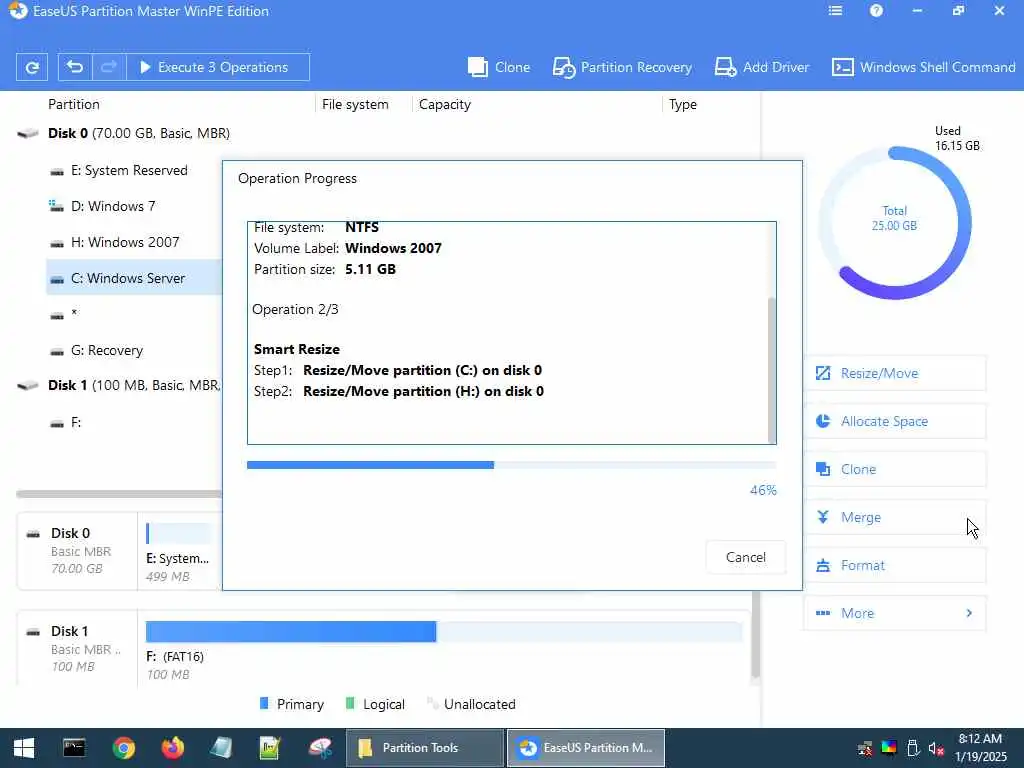
Task: Click the Capacity column header
Action: point(445,104)
